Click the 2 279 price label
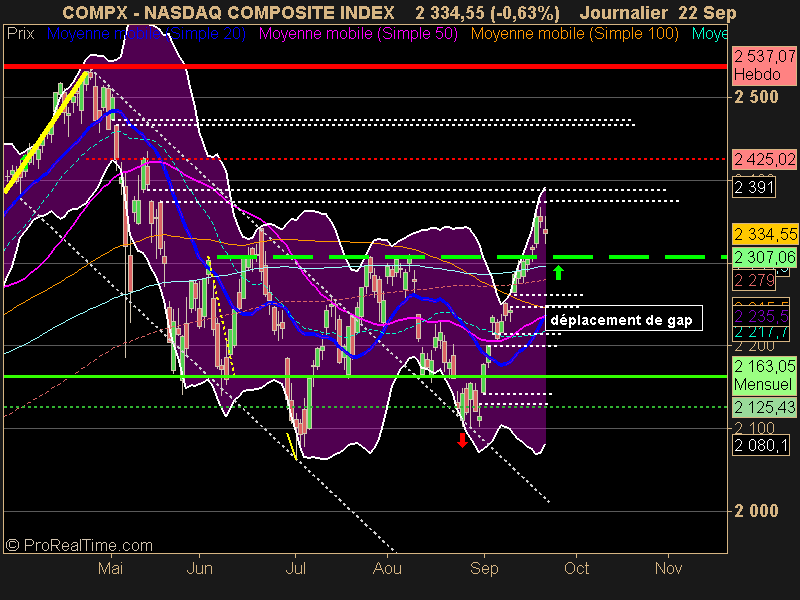 (754, 280)
